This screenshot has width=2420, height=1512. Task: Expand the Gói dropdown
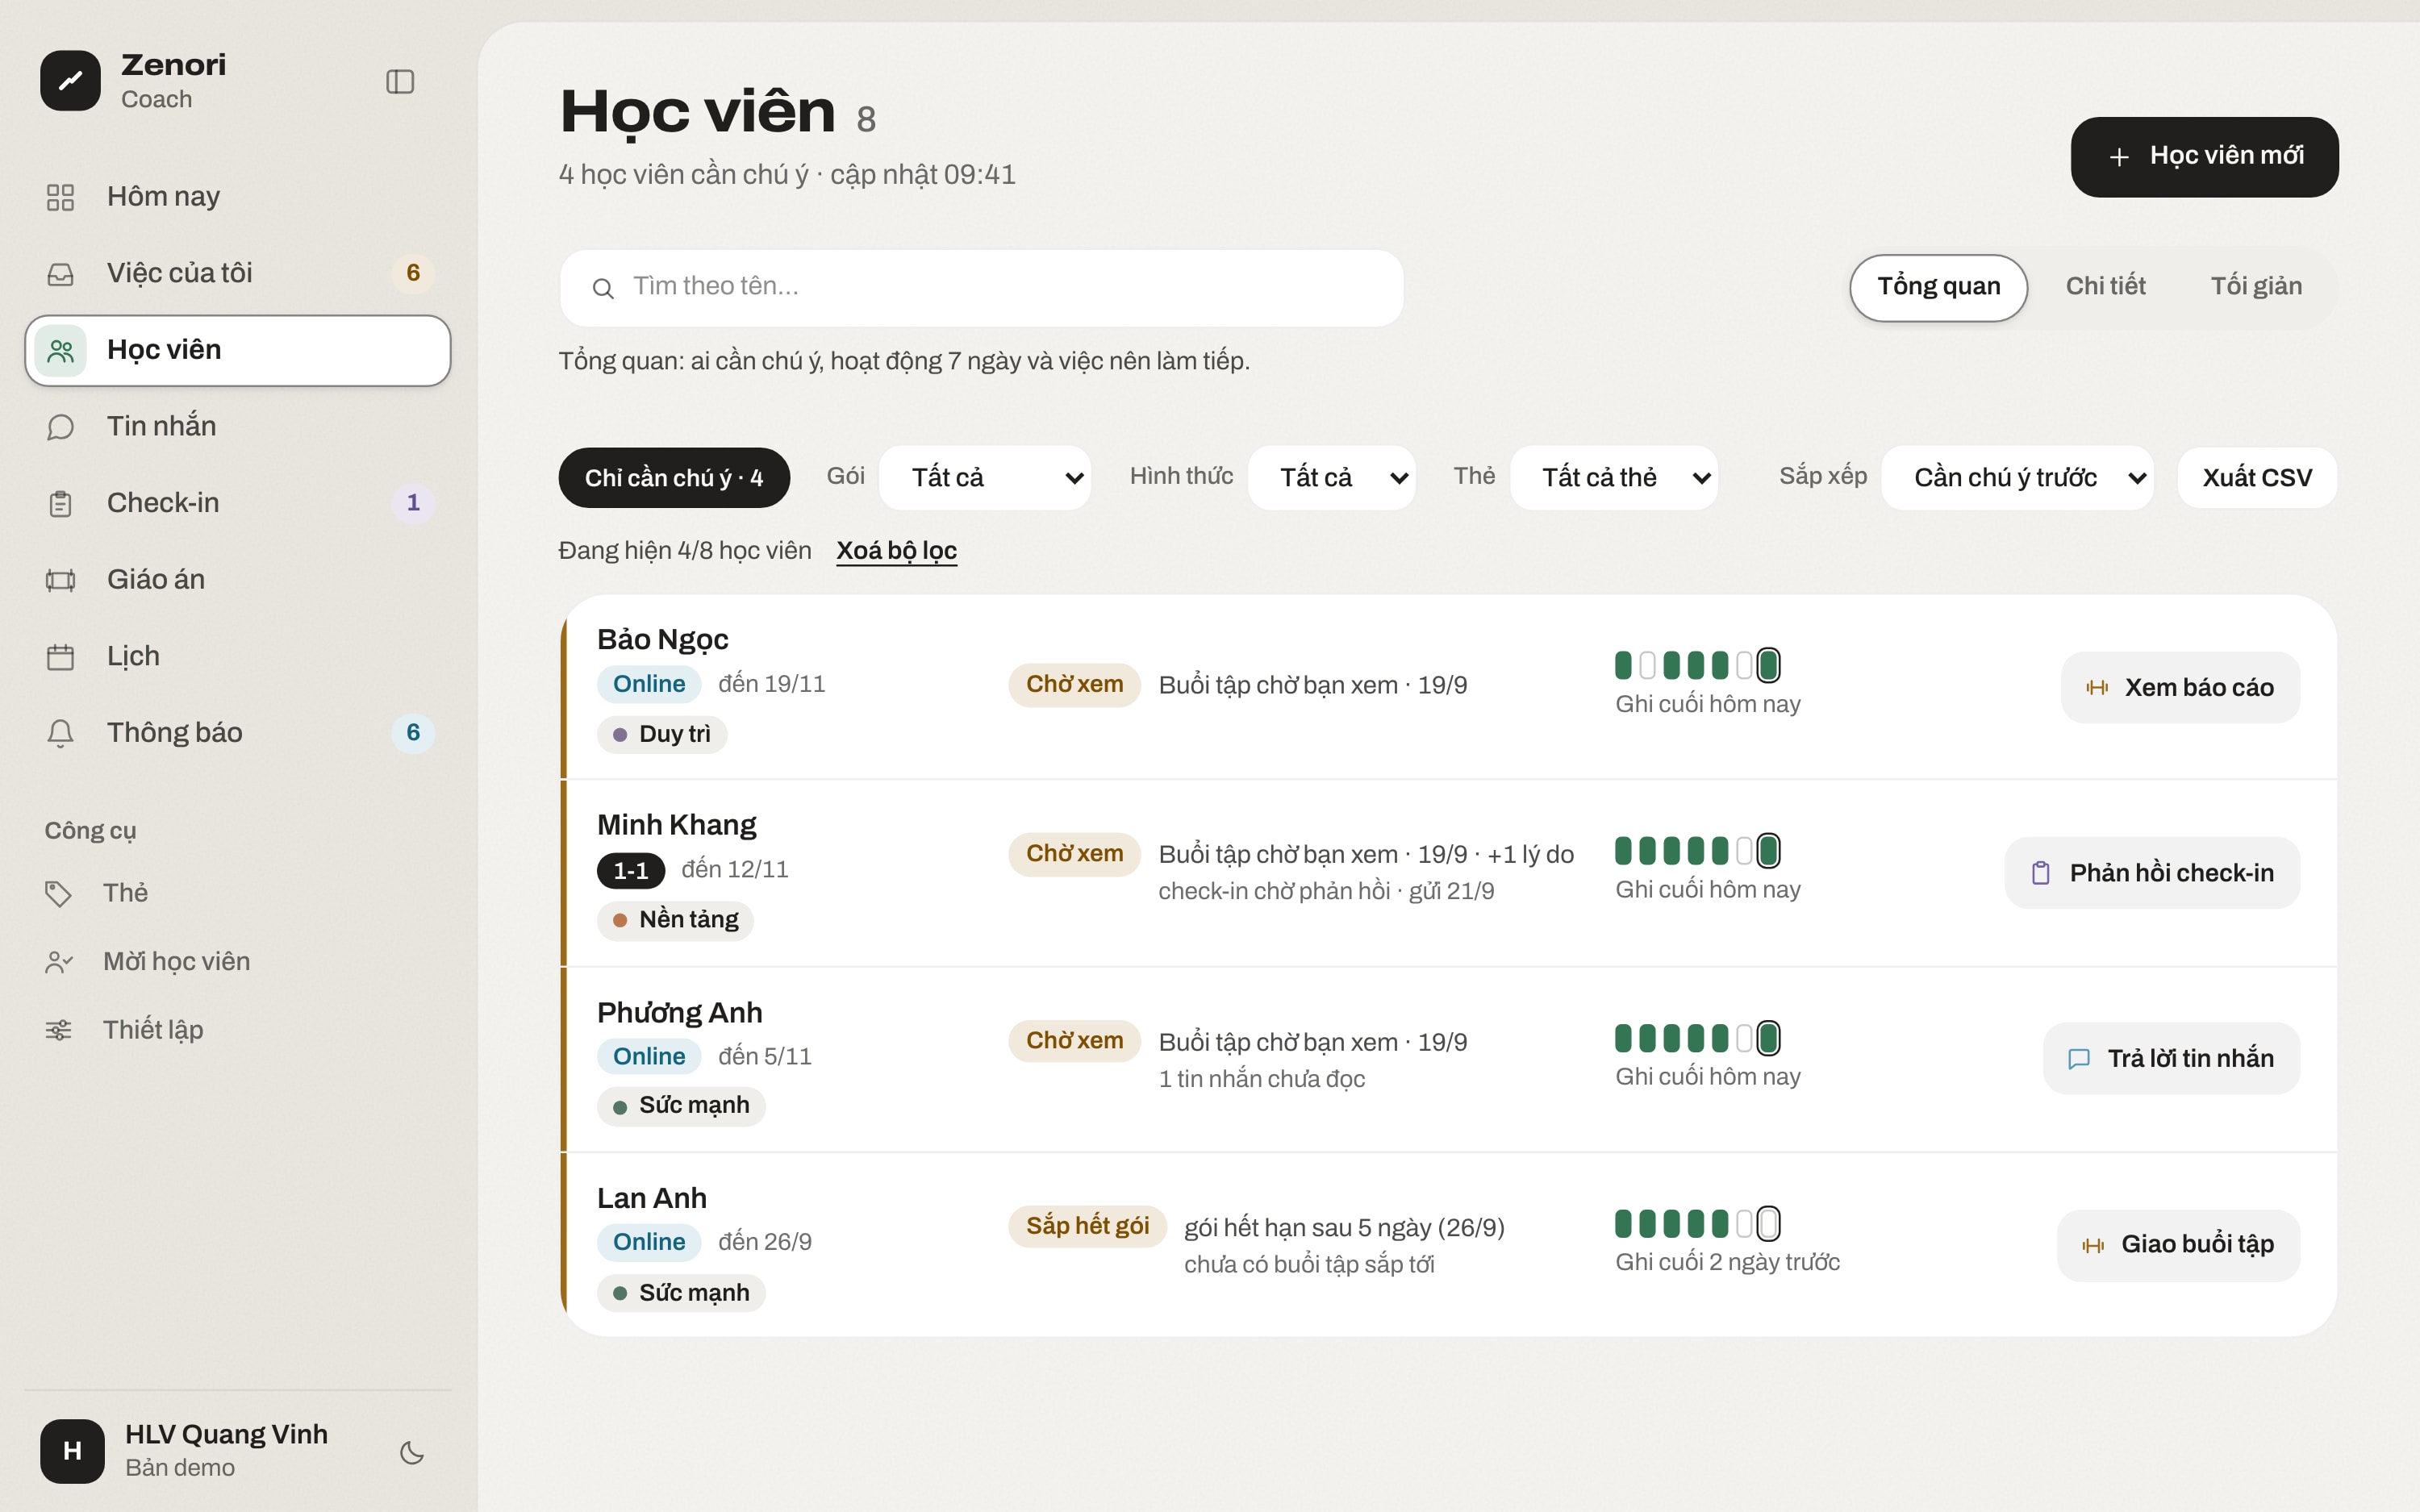tap(985, 478)
